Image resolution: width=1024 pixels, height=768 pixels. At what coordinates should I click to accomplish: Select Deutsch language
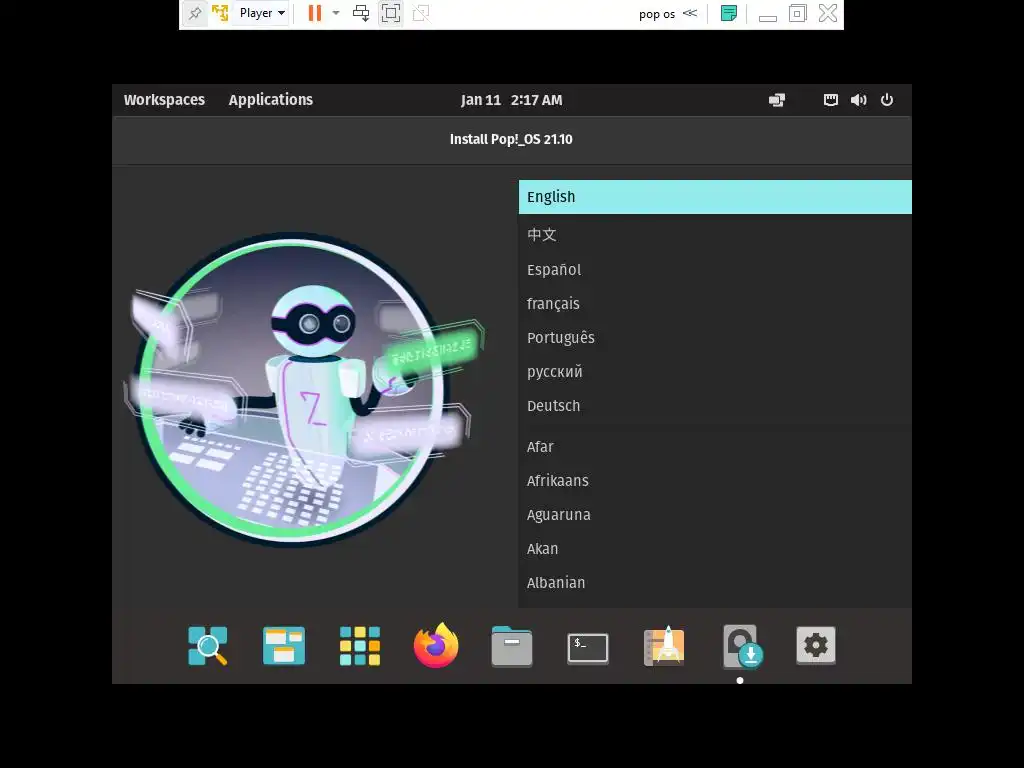point(715,406)
